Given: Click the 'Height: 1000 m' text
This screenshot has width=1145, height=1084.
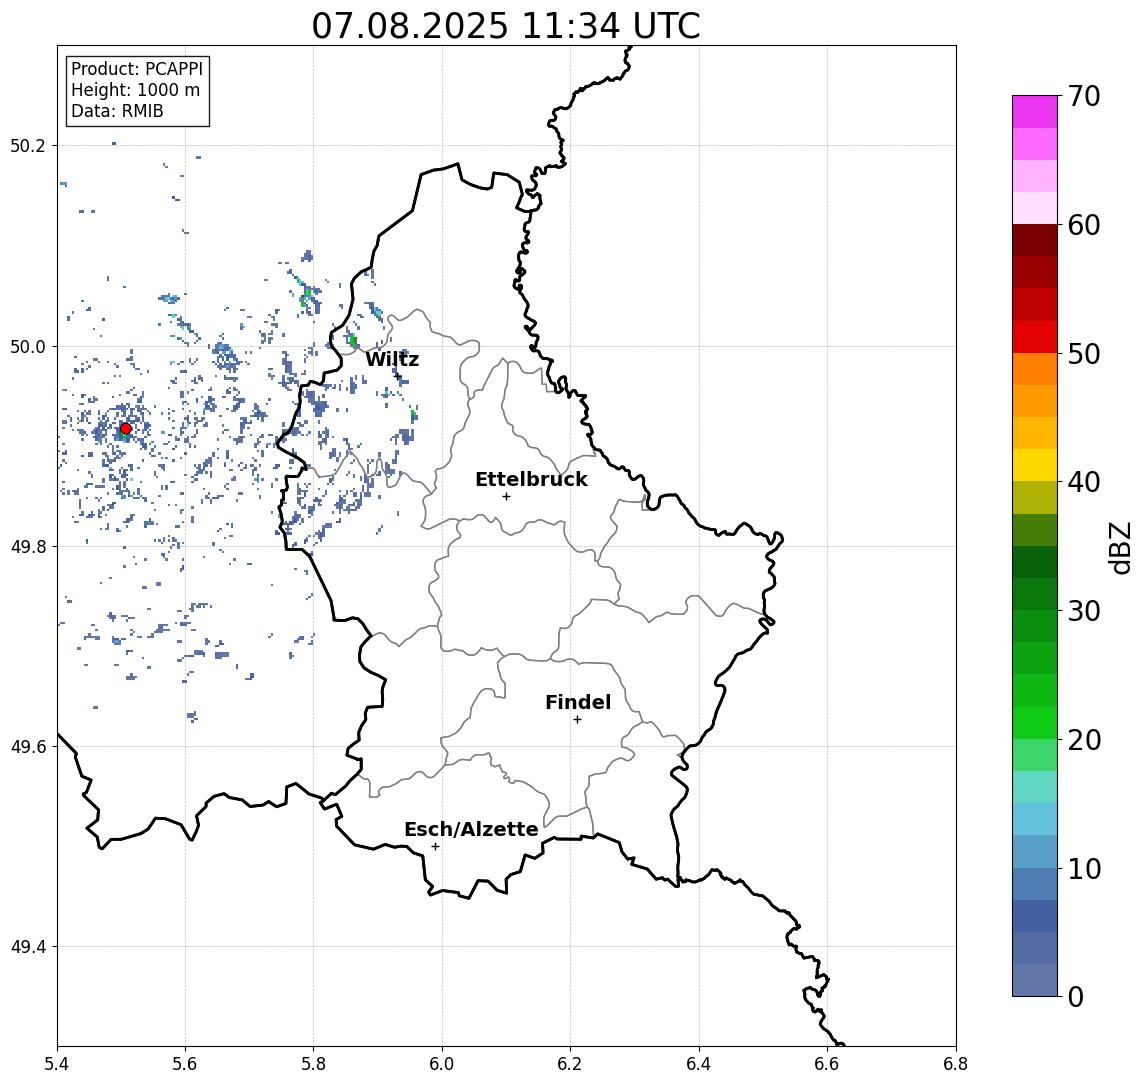Looking at the screenshot, I should coord(135,90).
